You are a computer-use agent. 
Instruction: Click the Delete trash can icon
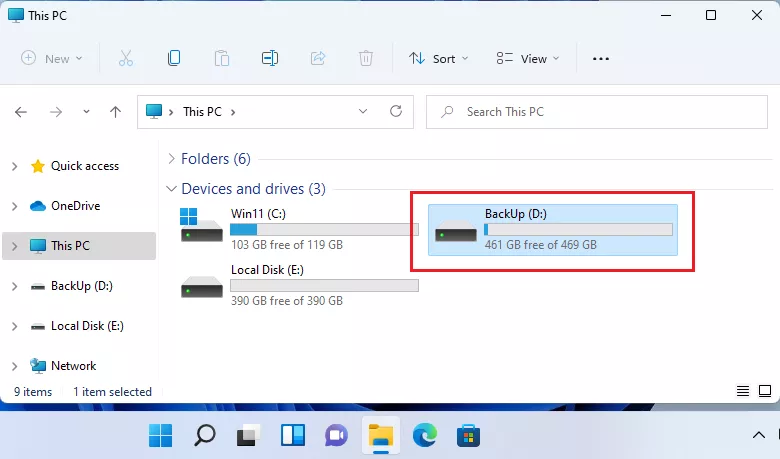(366, 58)
